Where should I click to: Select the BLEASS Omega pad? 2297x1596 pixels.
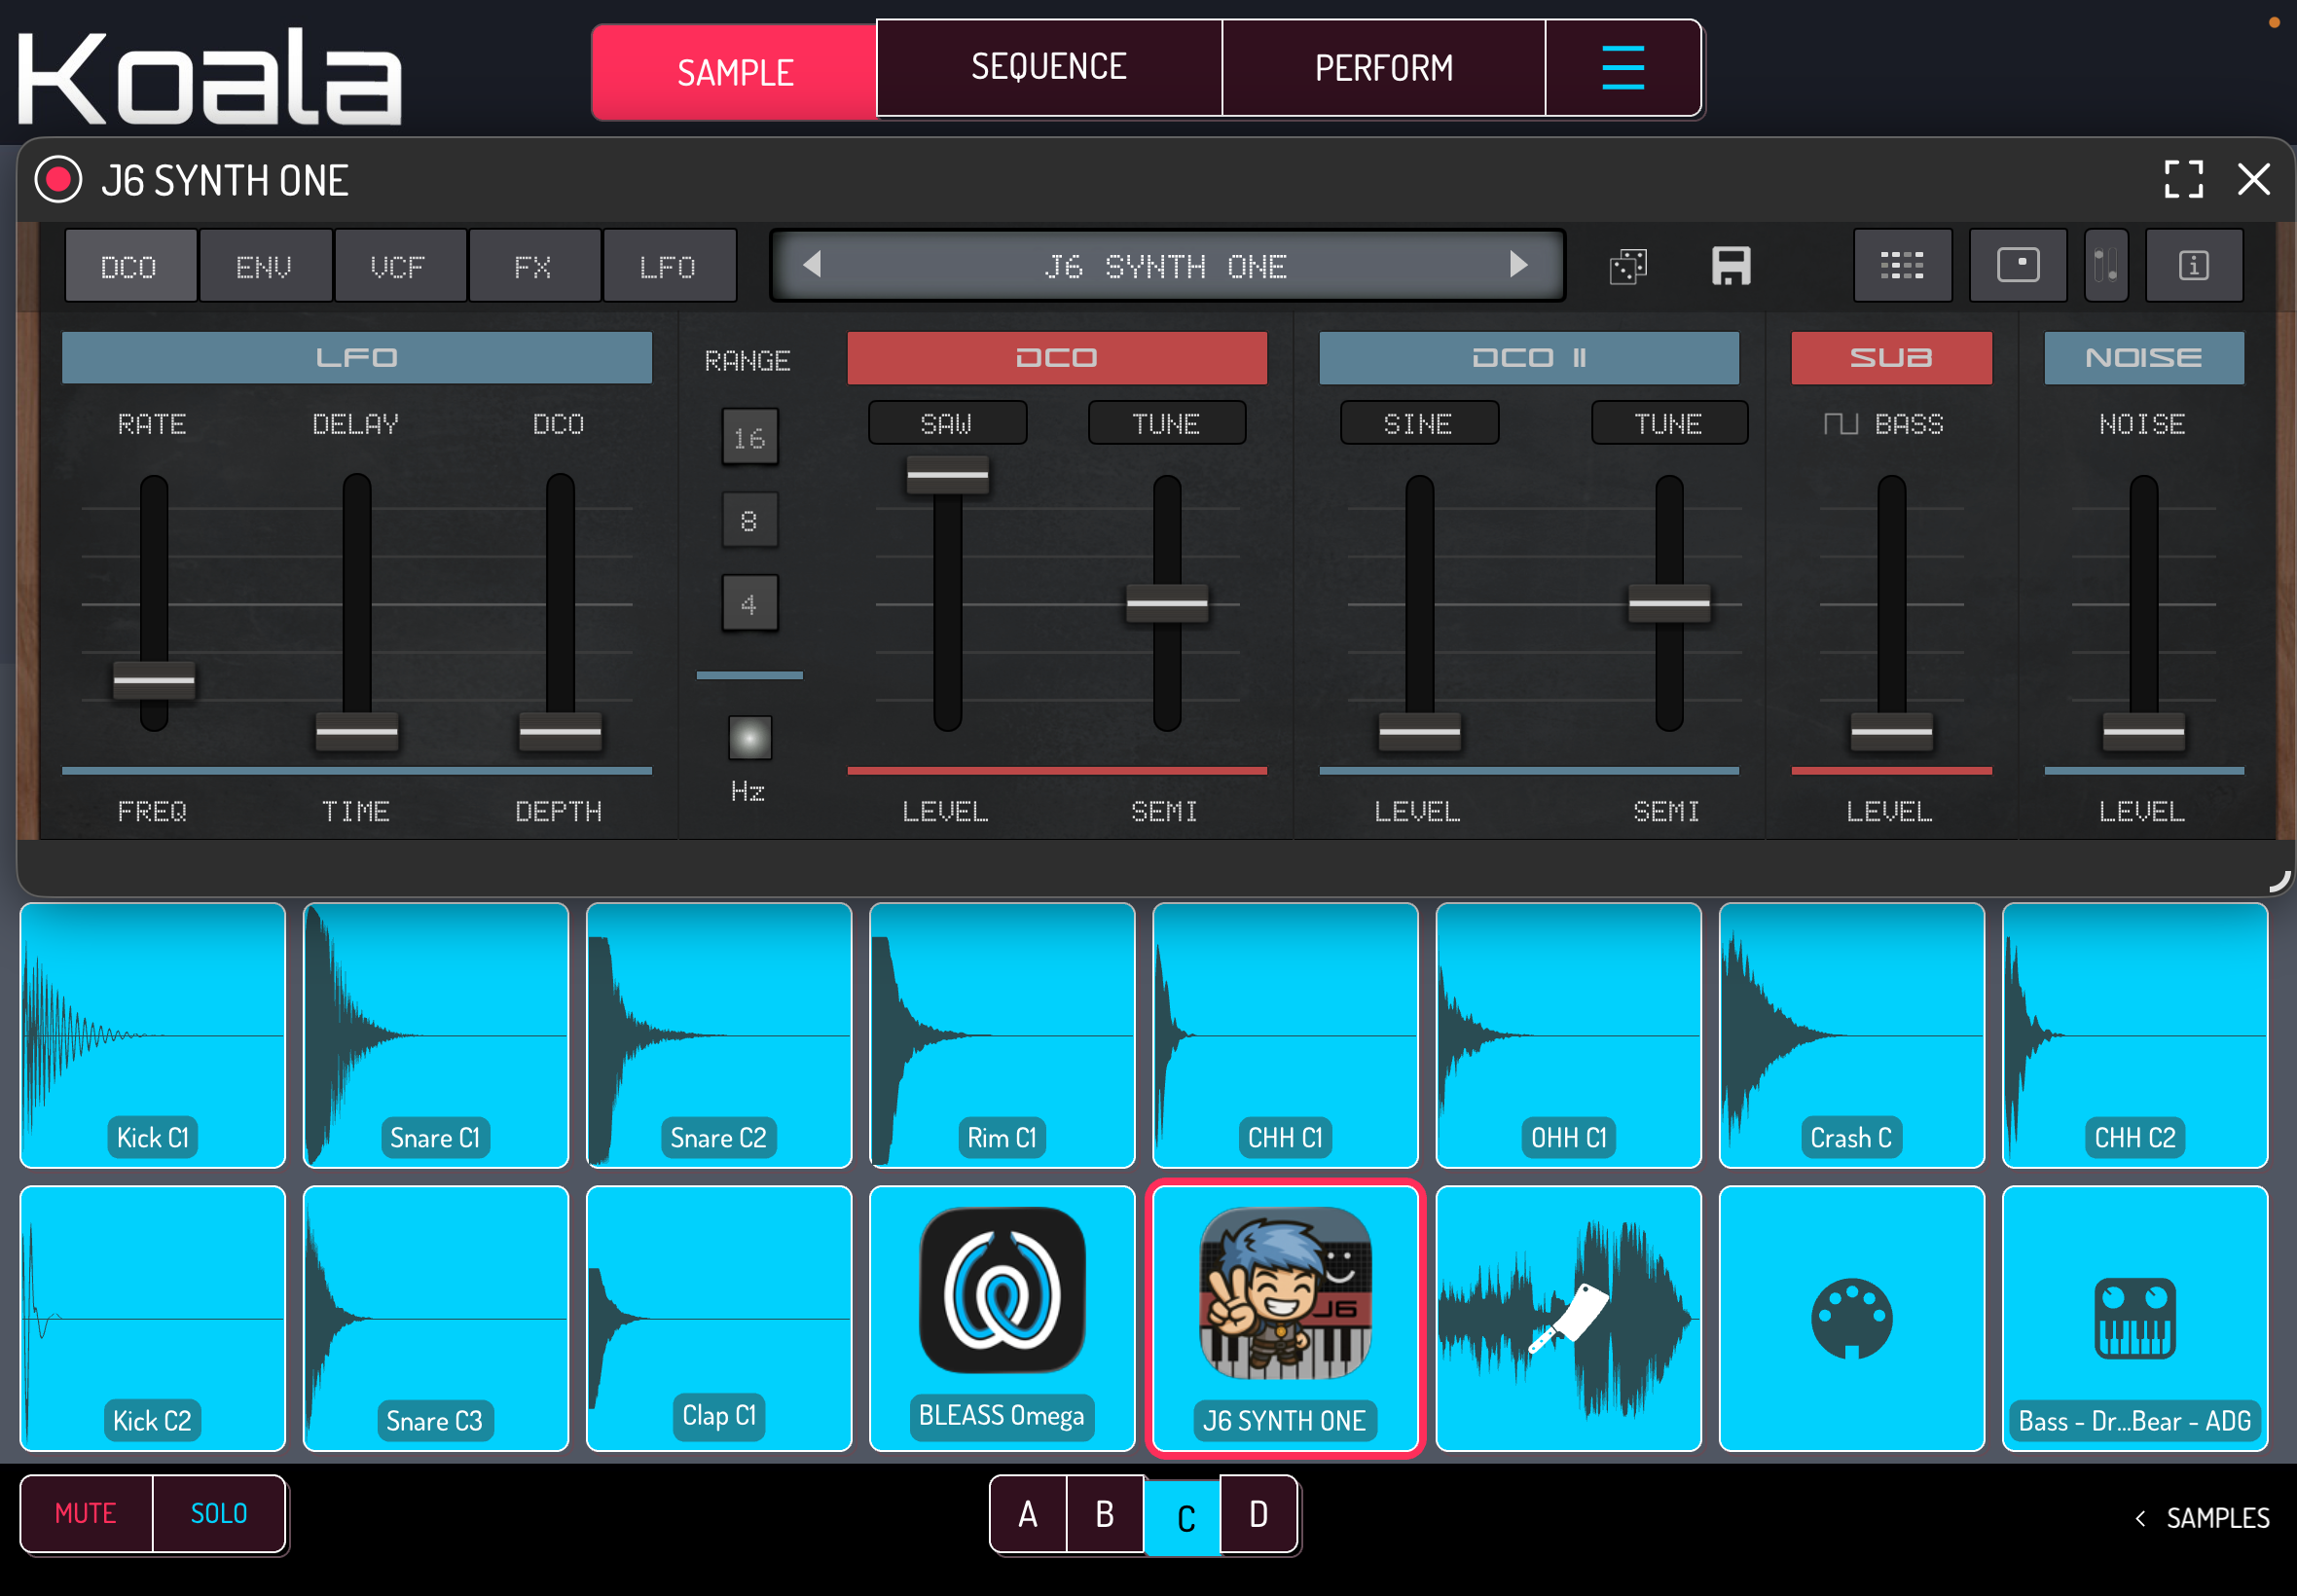point(1002,1318)
